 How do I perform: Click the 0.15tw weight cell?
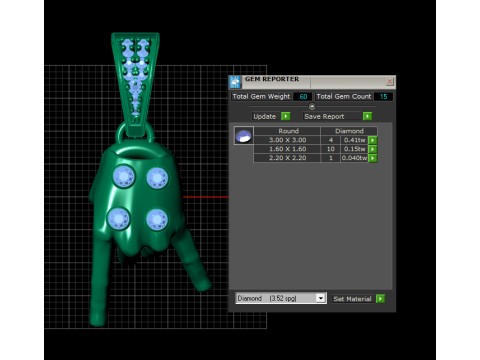pos(355,149)
